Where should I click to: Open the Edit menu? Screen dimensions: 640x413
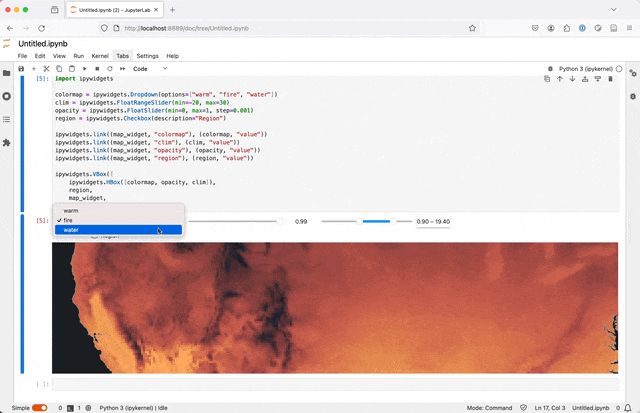point(40,56)
